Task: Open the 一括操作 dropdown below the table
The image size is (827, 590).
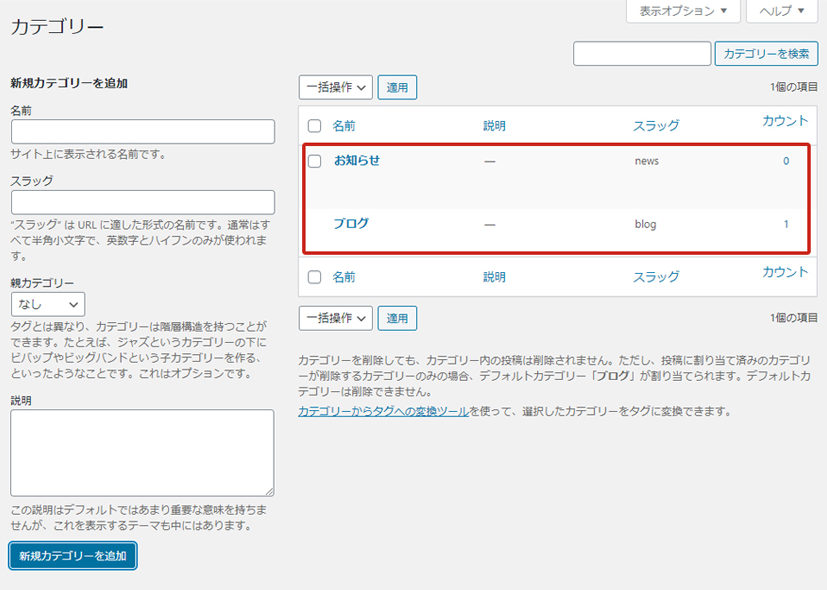Action: pyautogui.click(x=335, y=318)
